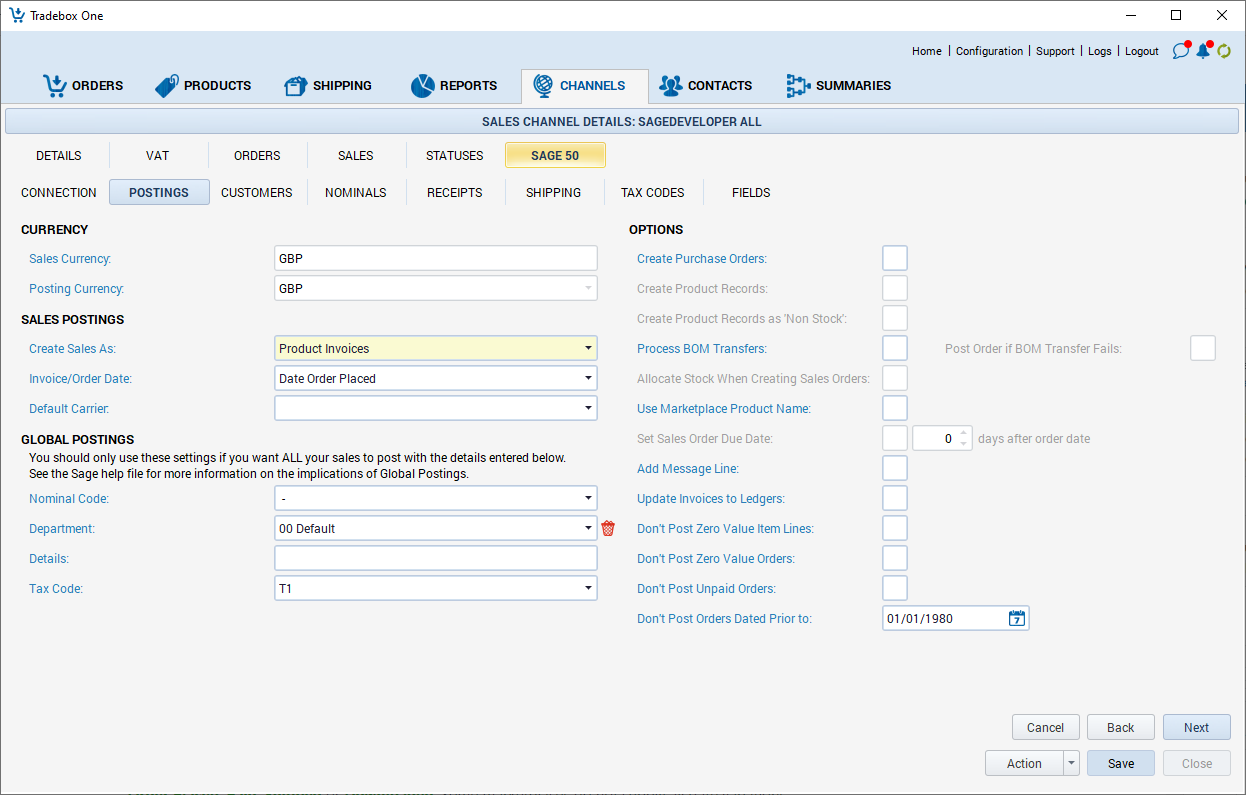This screenshot has height=795, width=1246.
Task: Tick Don't Post Zero Value Item Lines
Action: click(x=895, y=528)
